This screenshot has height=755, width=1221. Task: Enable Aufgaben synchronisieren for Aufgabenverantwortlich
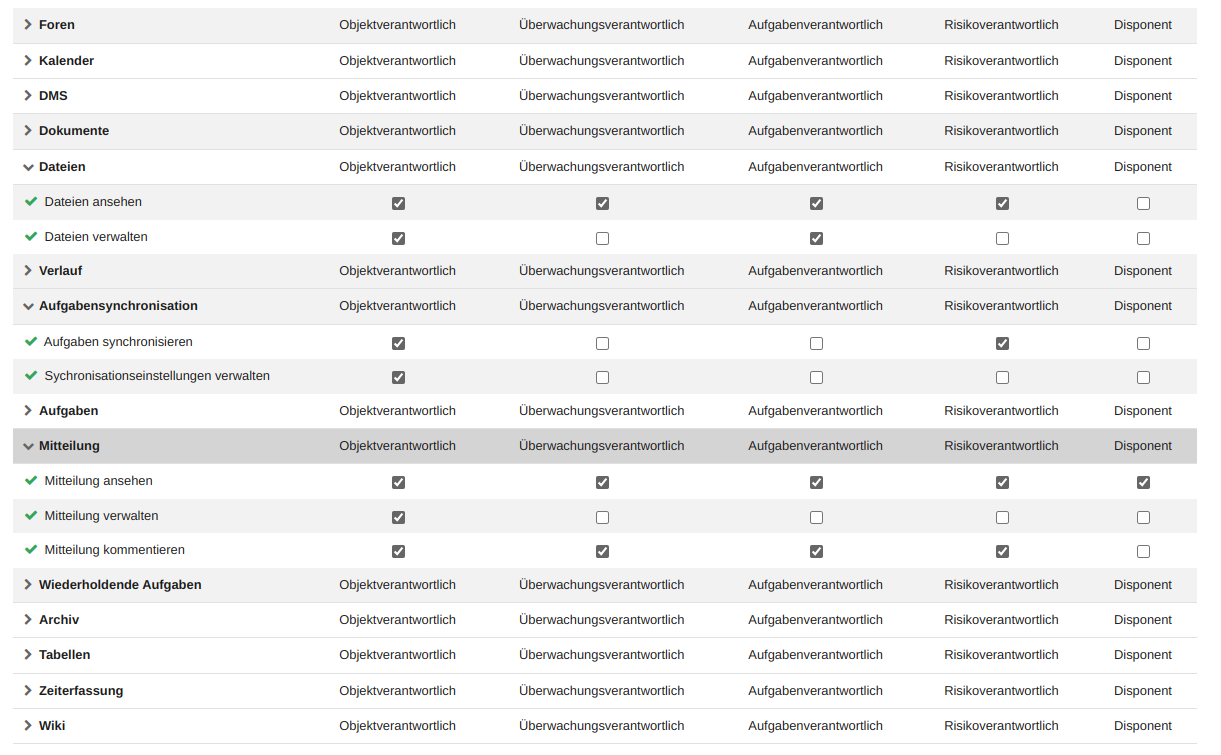(x=816, y=343)
